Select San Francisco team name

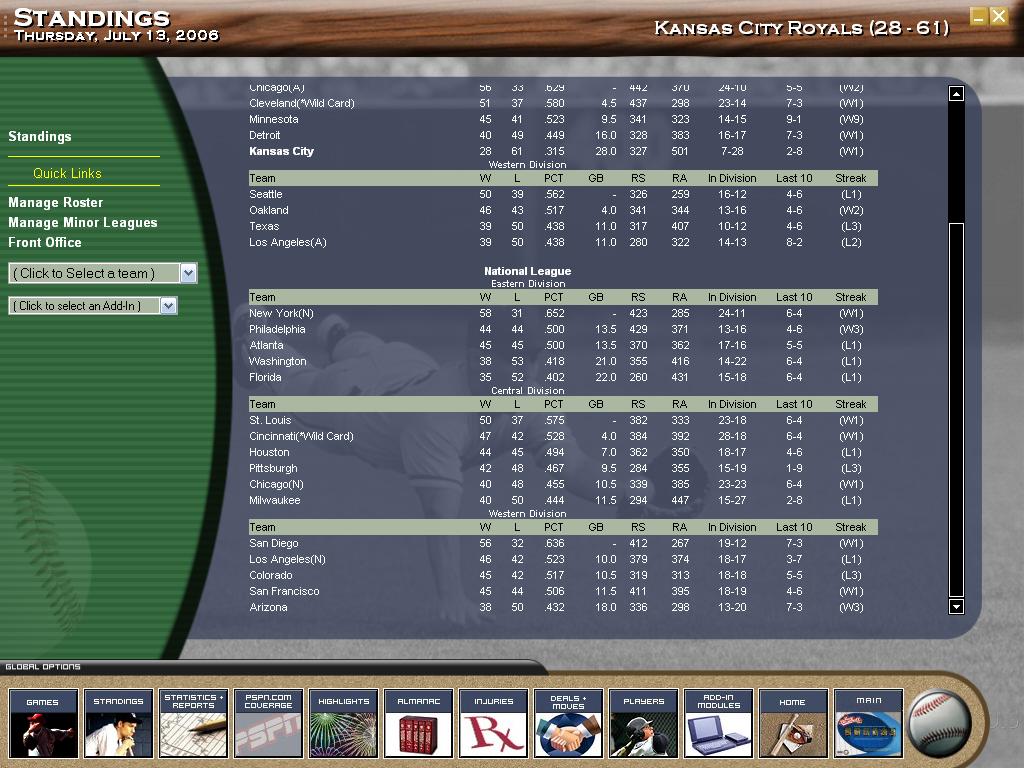click(x=284, y=592)
